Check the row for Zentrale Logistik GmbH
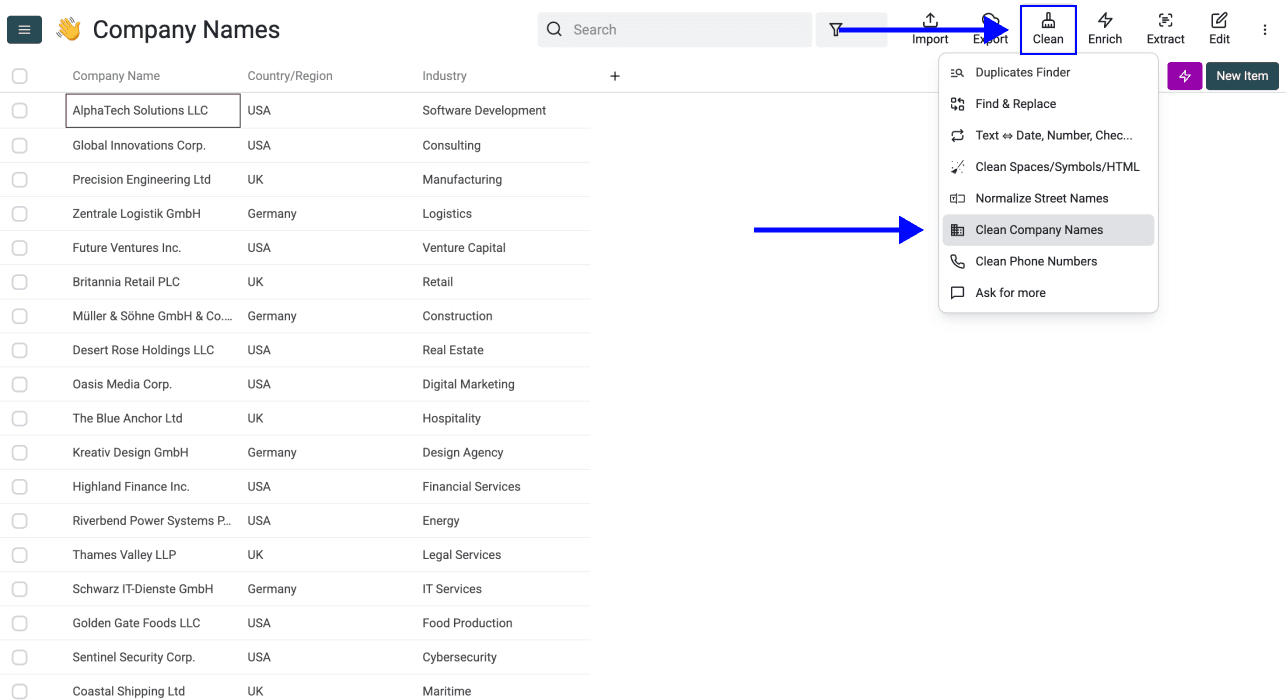 (19, 213)
